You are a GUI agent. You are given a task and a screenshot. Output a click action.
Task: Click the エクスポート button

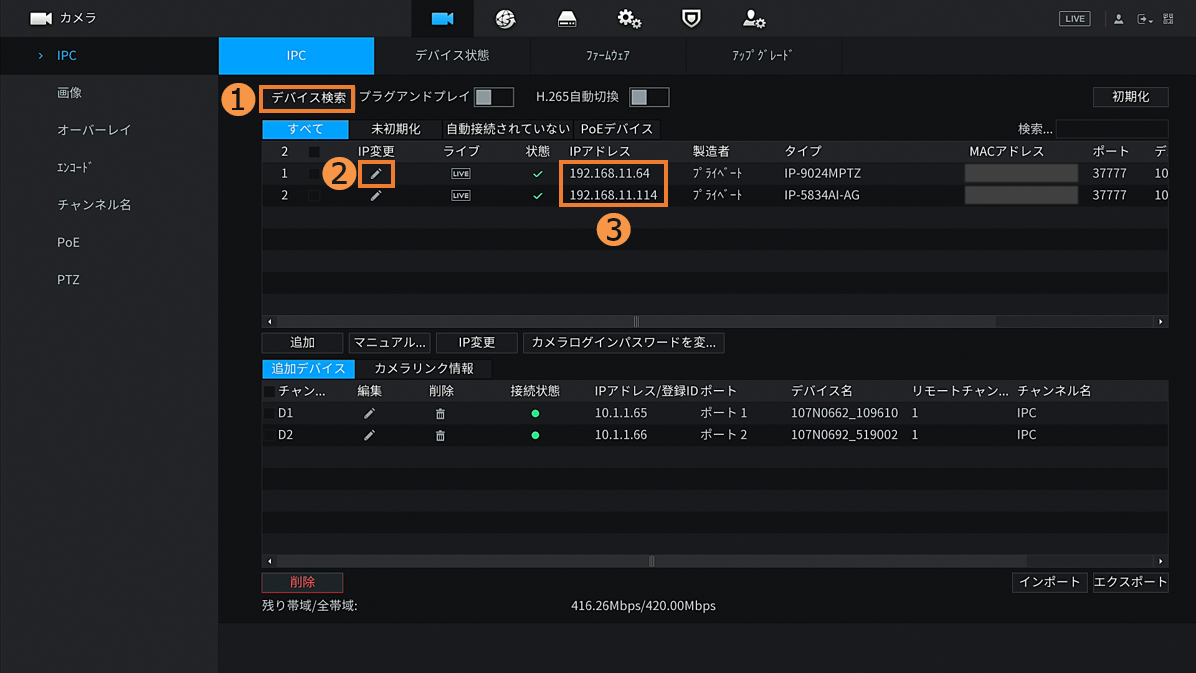1130,582
